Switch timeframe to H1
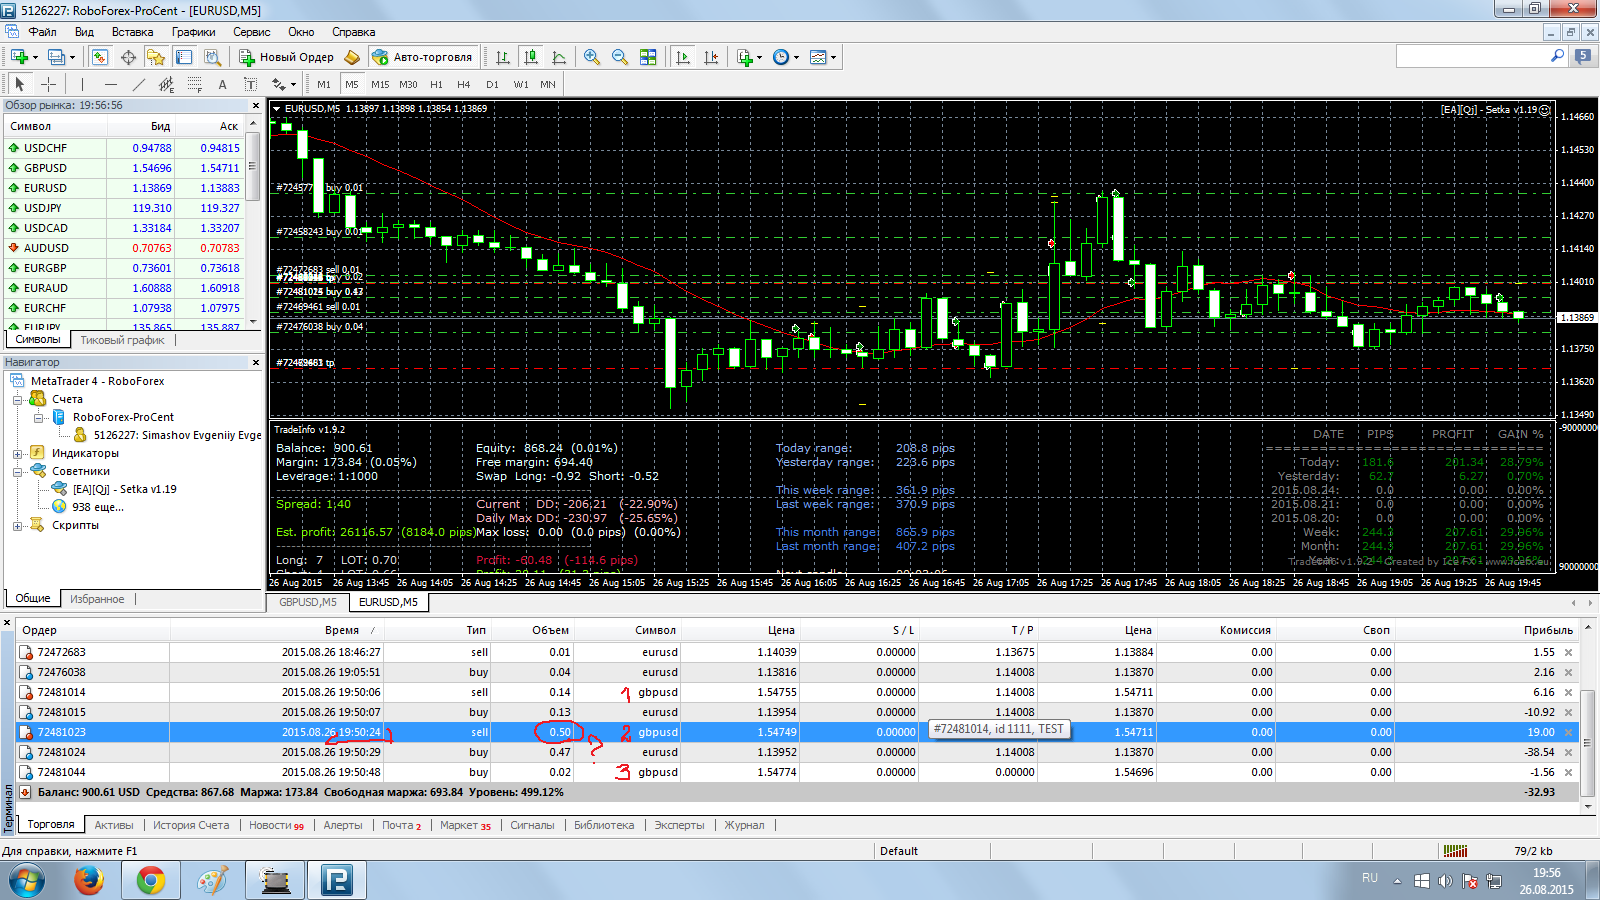Image resolution: width=1600 pixels, height=900 pixels. [436, 84]
